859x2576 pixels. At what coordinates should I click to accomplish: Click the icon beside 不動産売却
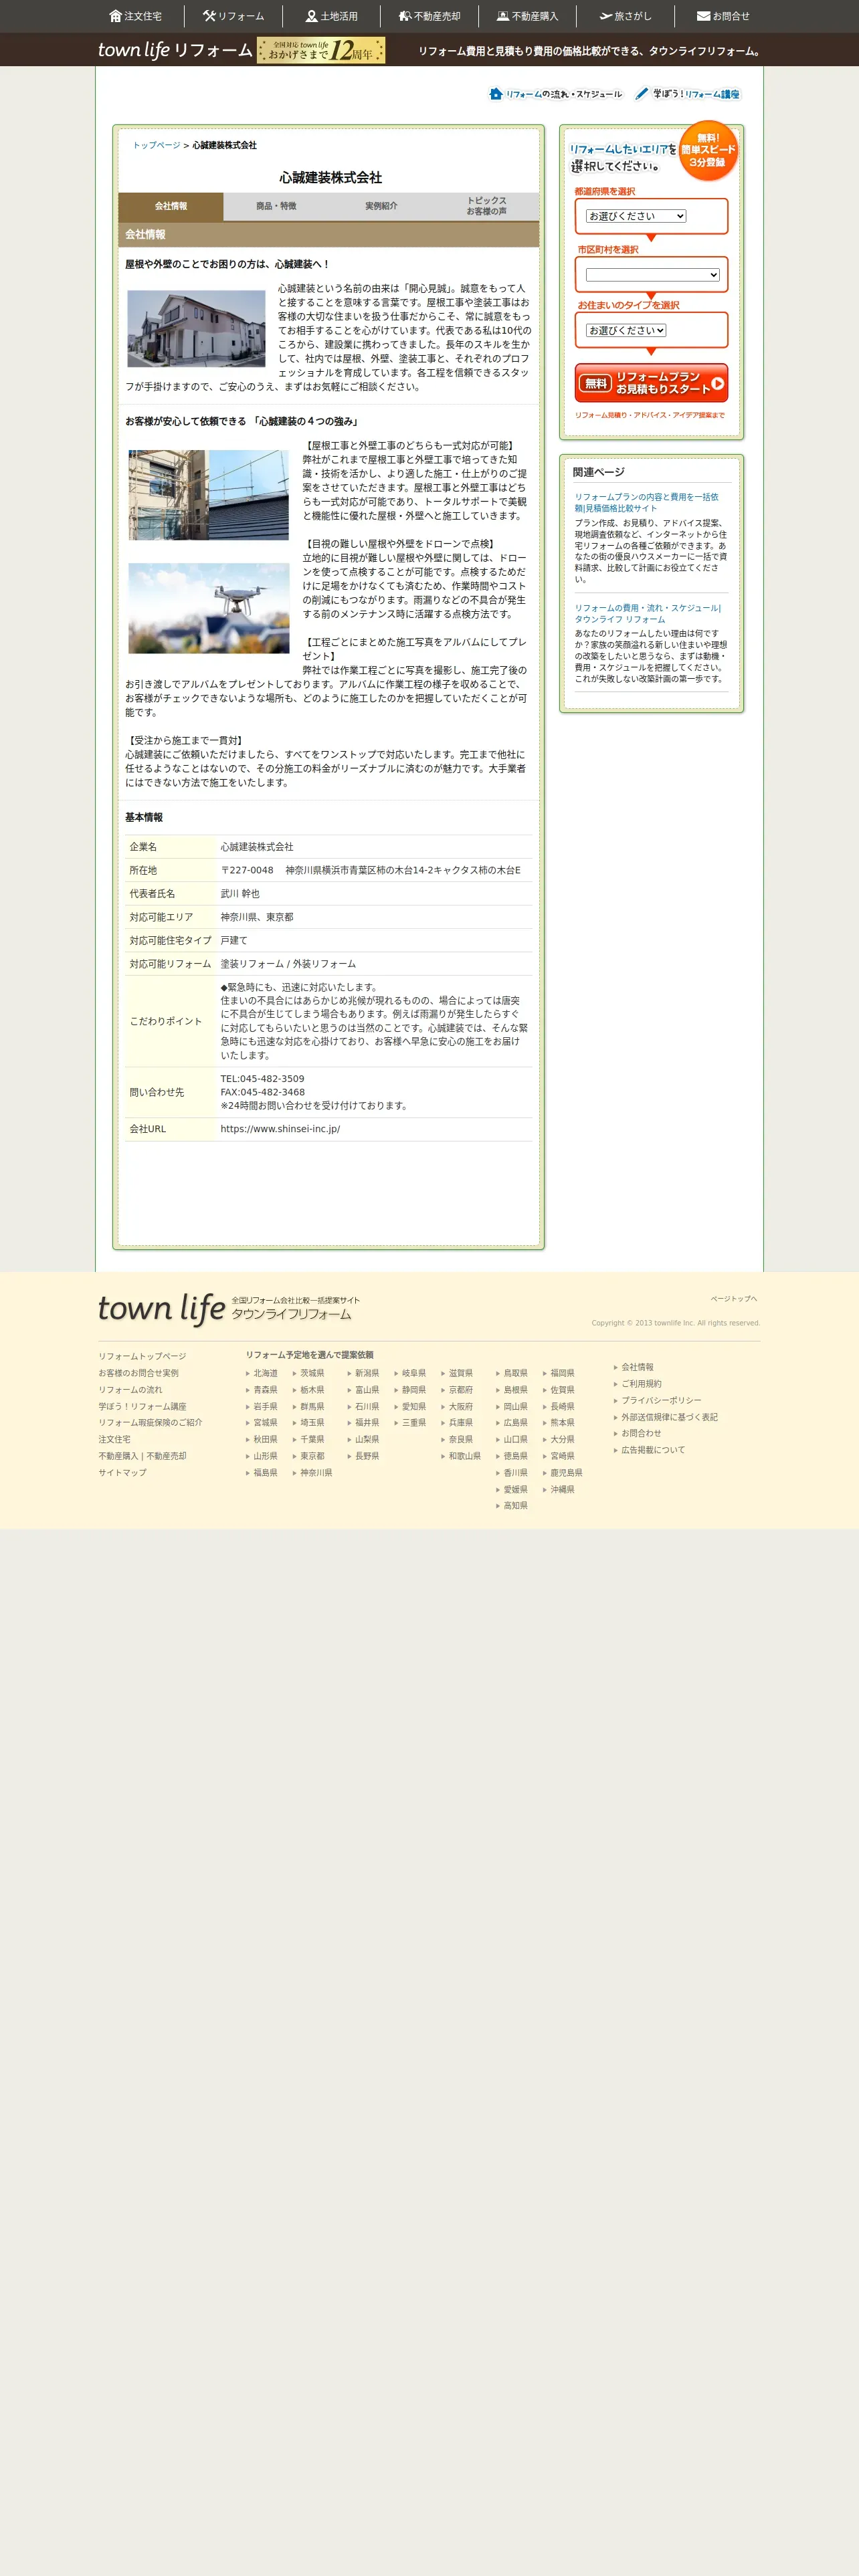point(405,16)
